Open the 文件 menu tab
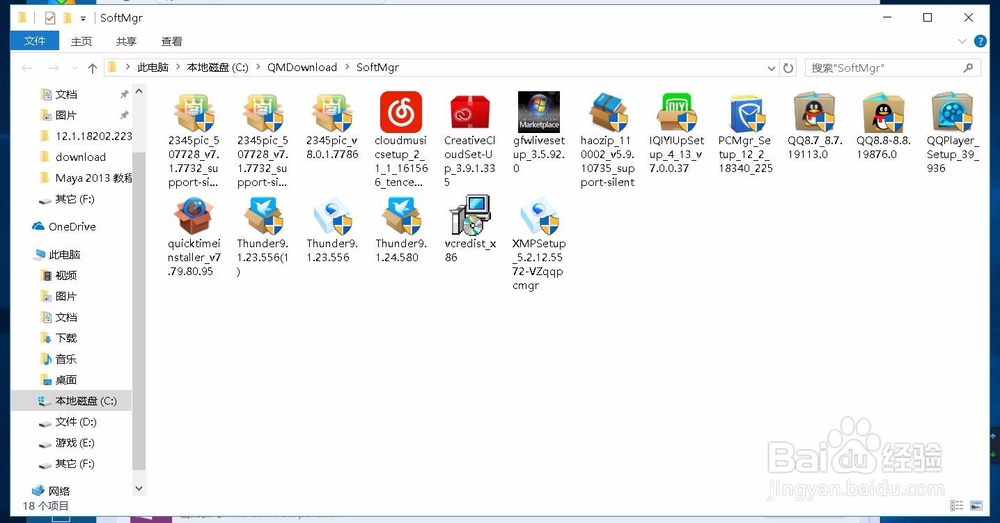This screenshot has height=523, width=1000. click(34, 41)
